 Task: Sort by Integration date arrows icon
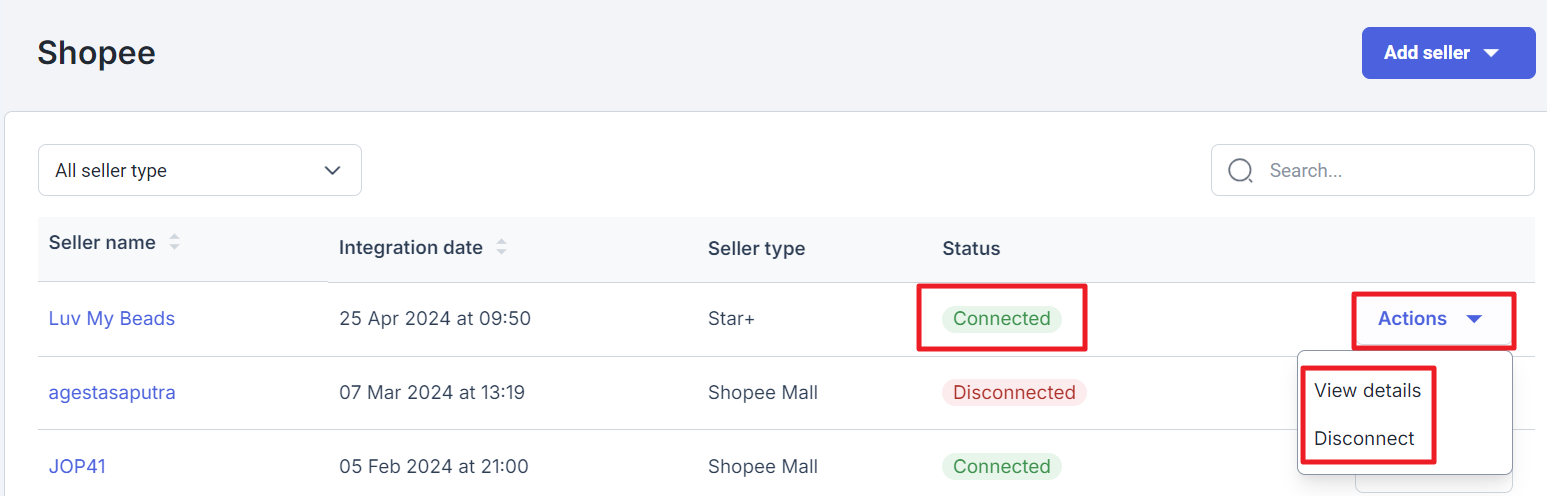(x=501, y=247)
